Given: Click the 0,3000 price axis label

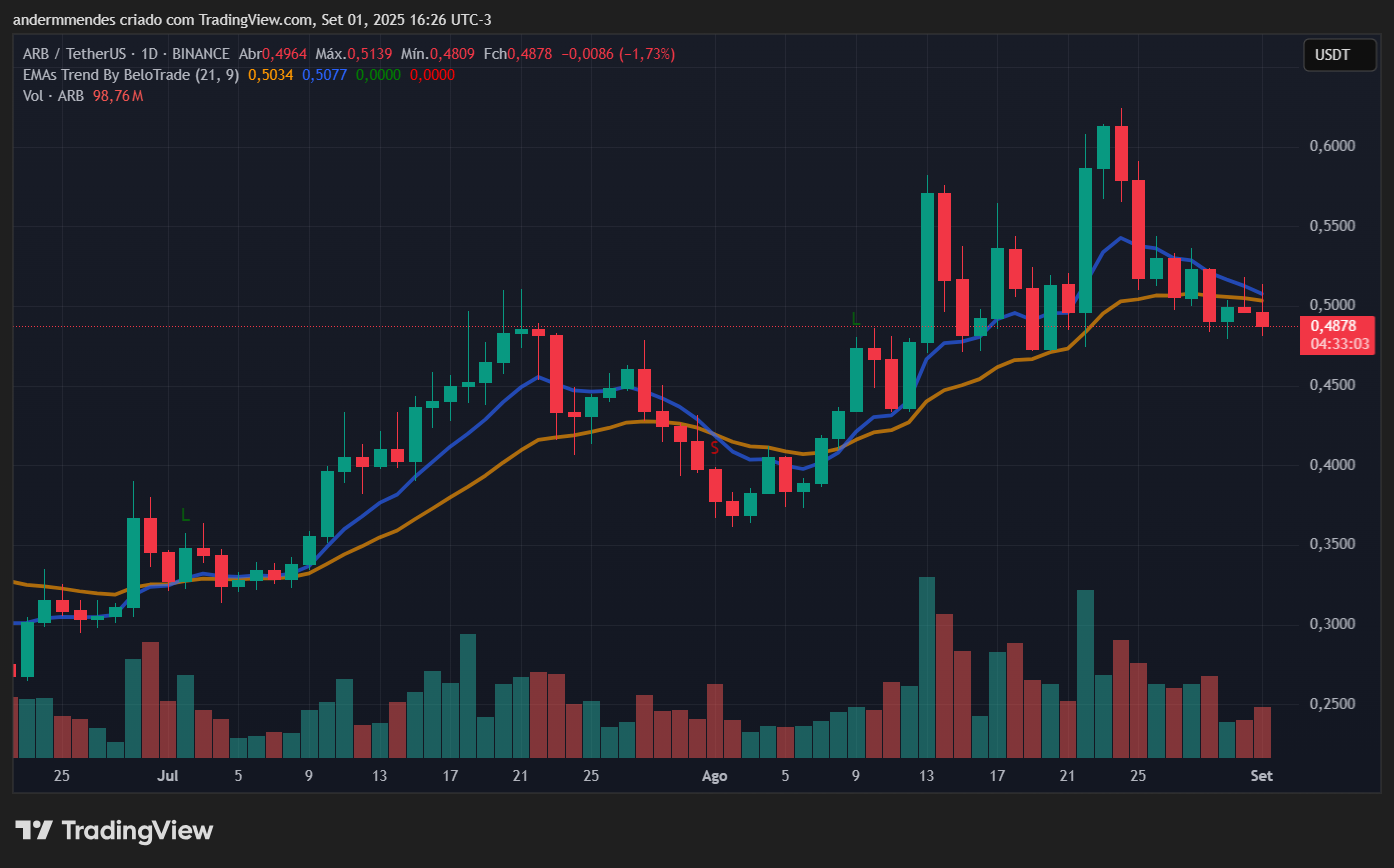Looking at the screenshot, I should (1331, 624).
